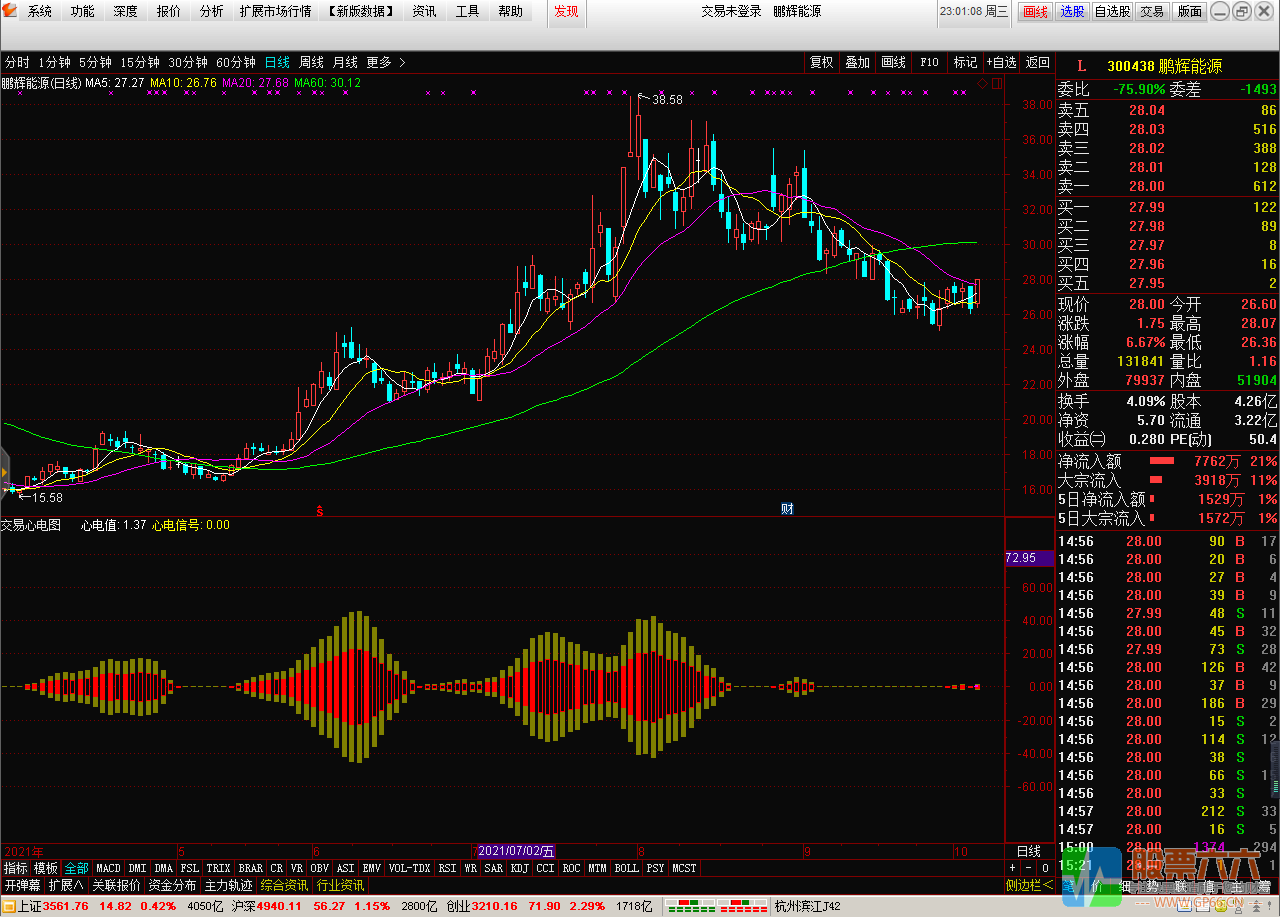Select the BOLL indicator tab

click(626, 868)
